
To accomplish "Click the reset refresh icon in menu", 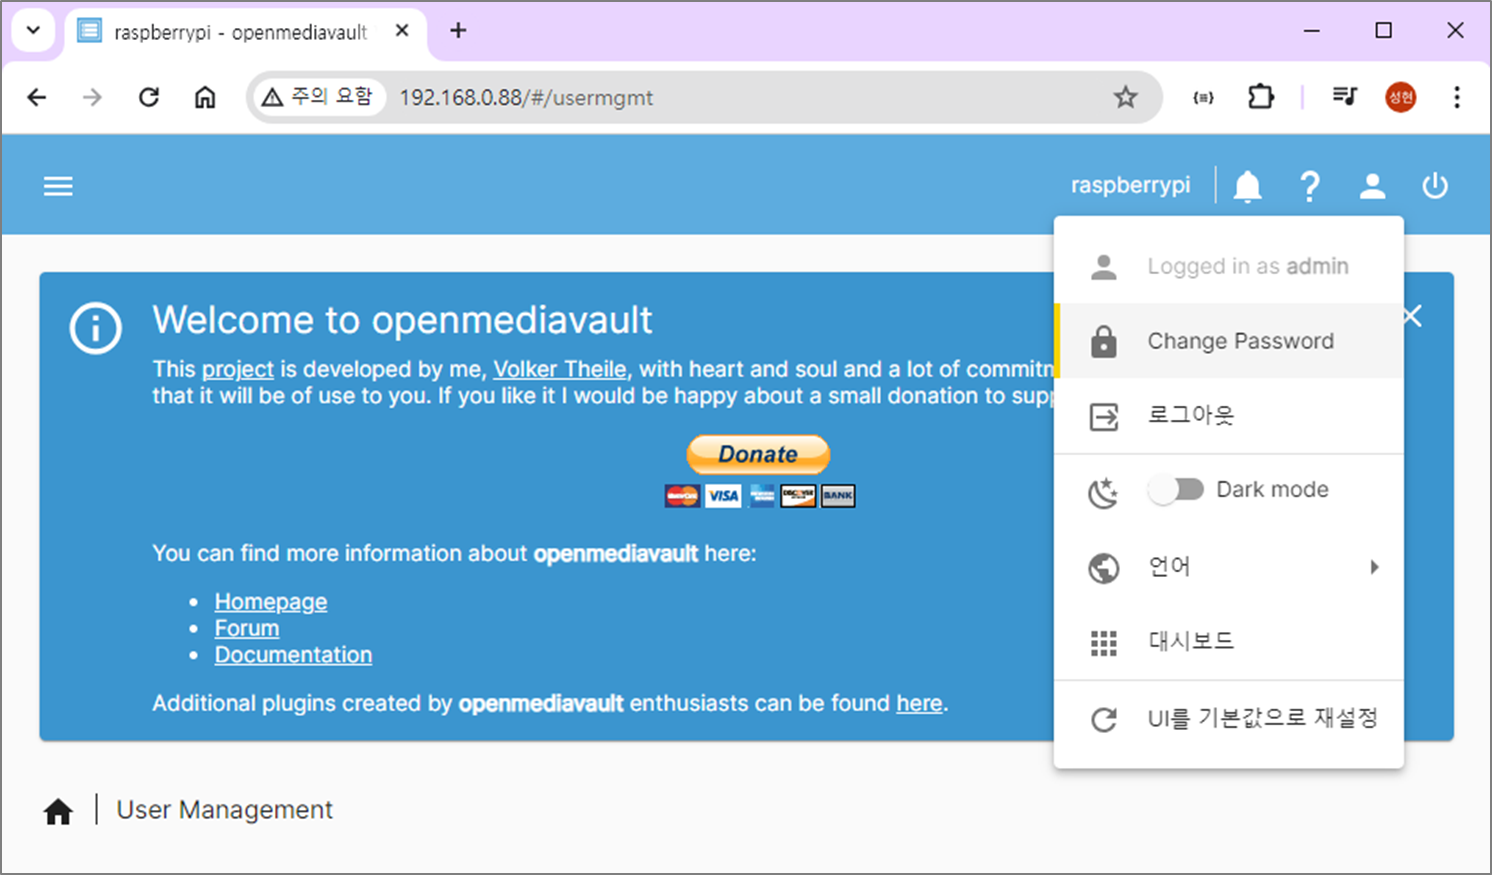I will (x=1103, y=719).
